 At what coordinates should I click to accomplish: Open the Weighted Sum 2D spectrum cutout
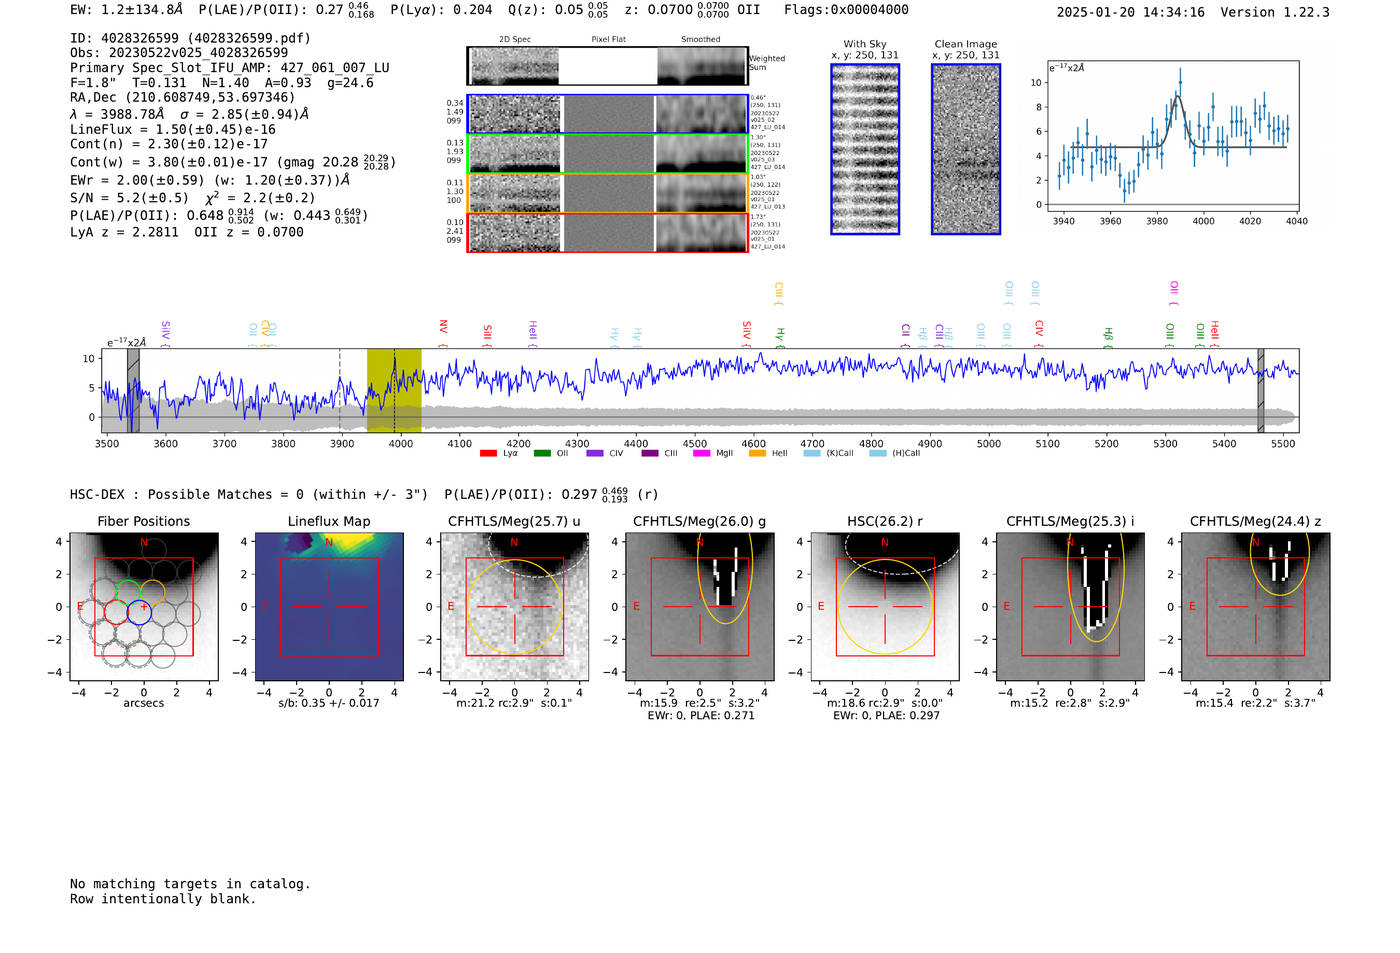(608, 66)
